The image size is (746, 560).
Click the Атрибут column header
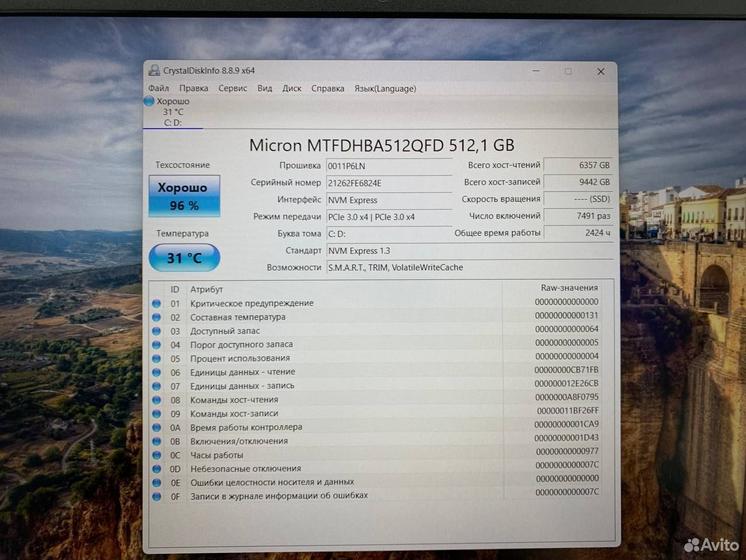click(x=206, y=289)
